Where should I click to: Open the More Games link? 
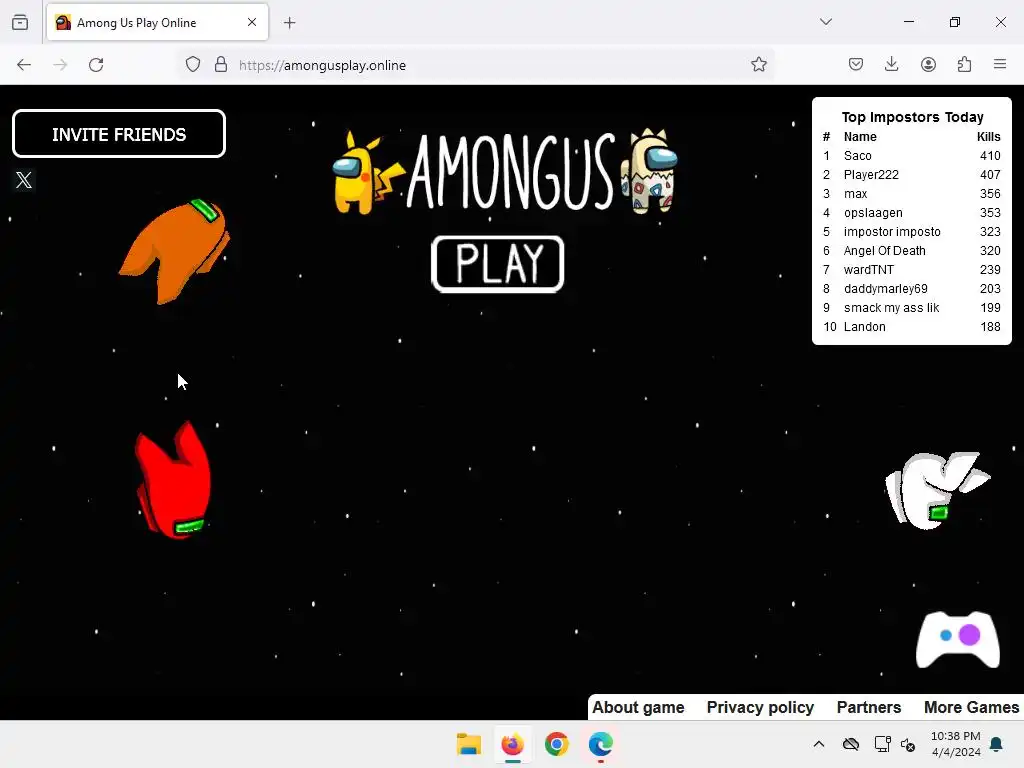971,707
